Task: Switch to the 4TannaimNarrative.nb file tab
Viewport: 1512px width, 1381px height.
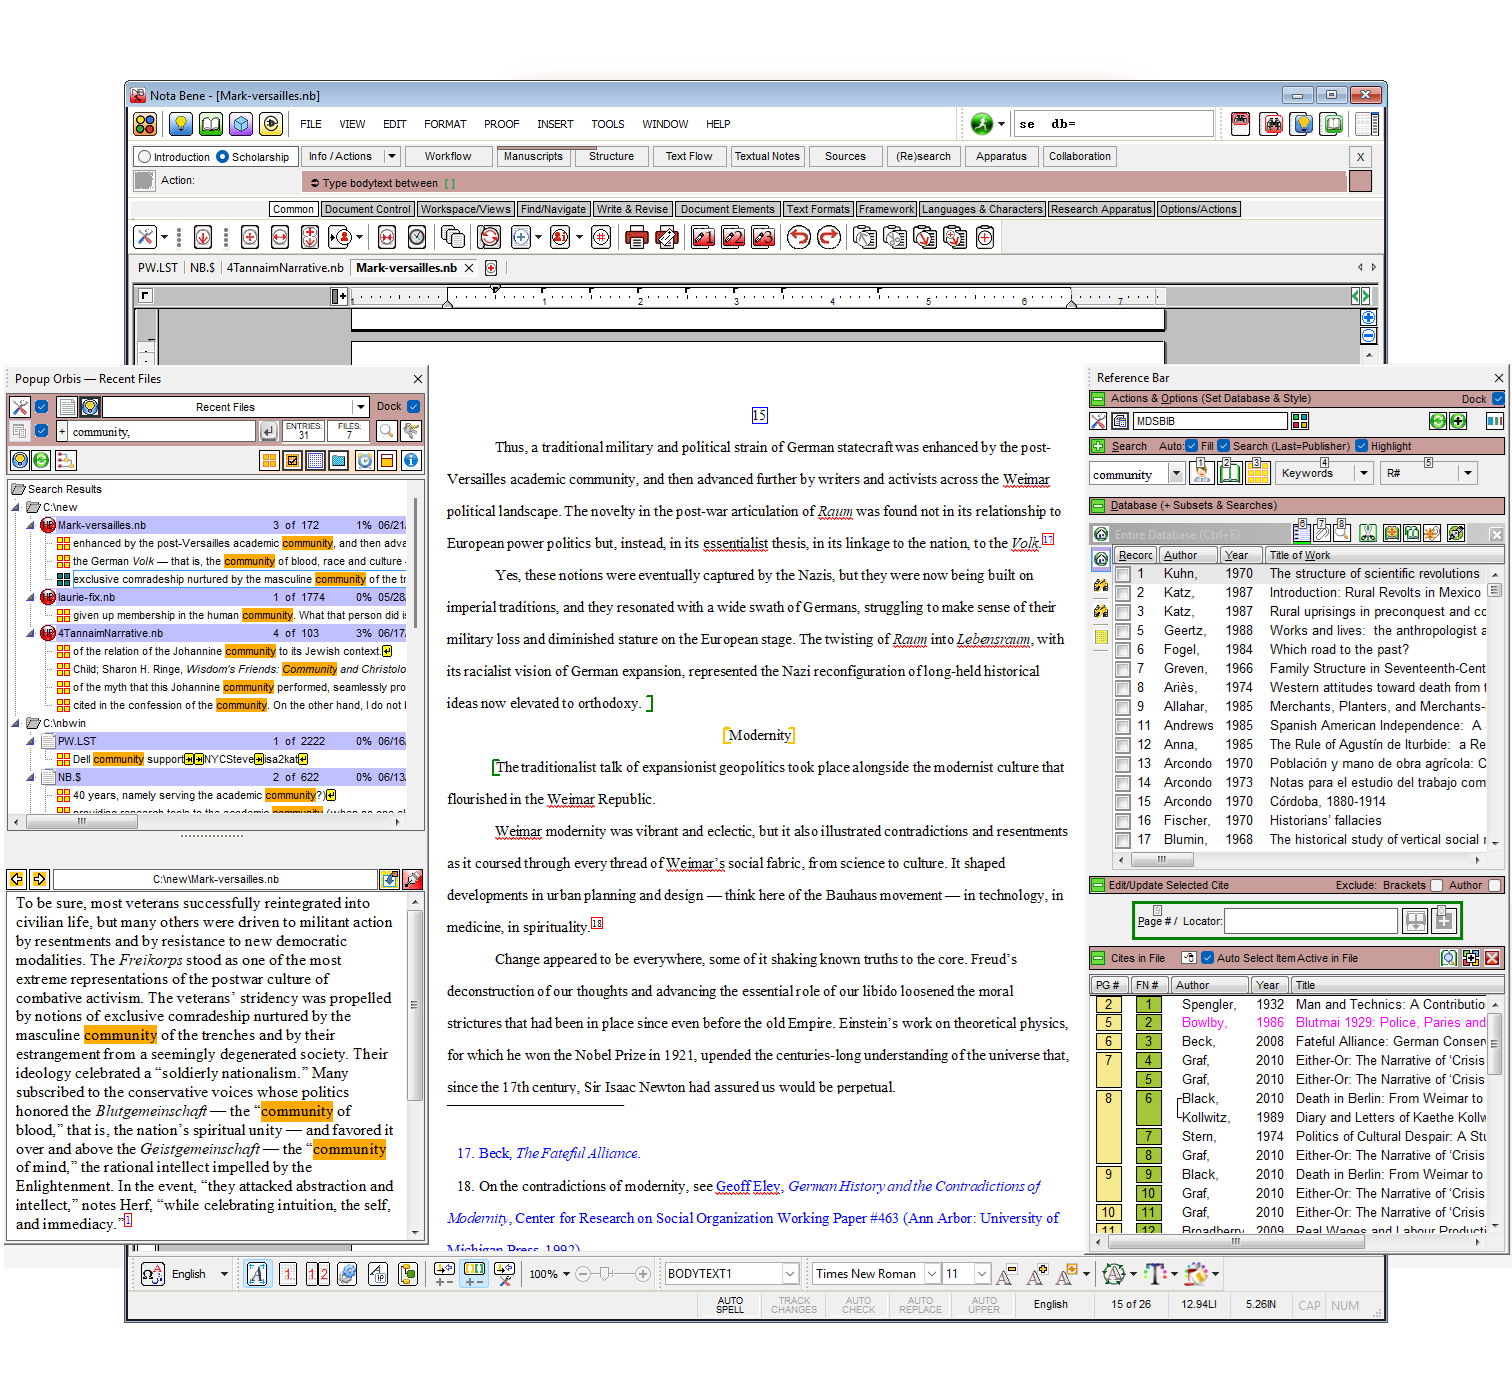Action: point(285,268)
